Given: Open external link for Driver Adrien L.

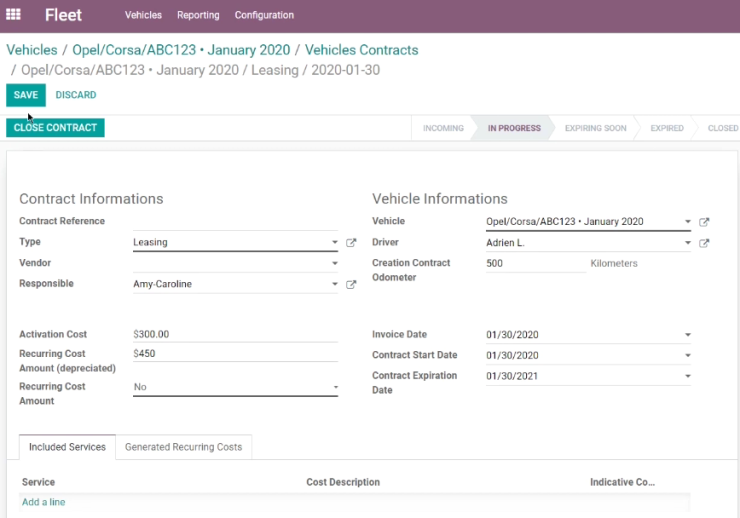Looking at the screenshot, I should click(x=704, y=243).
